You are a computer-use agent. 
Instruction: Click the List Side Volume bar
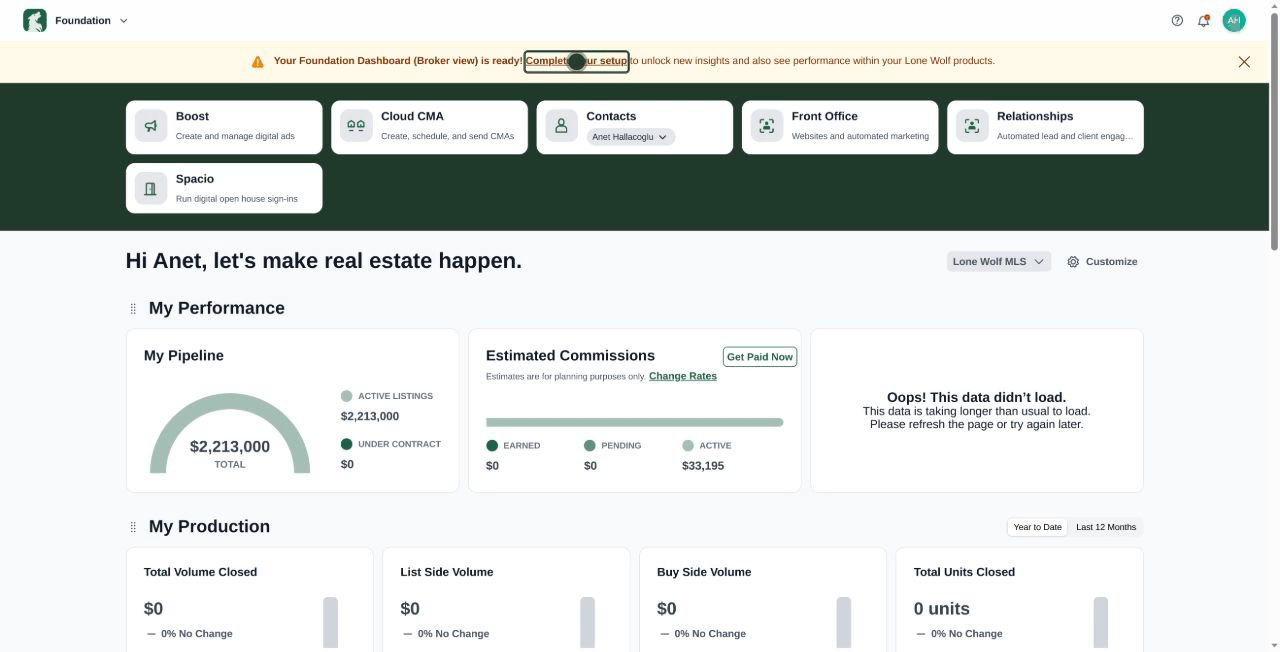click(588, 624)
